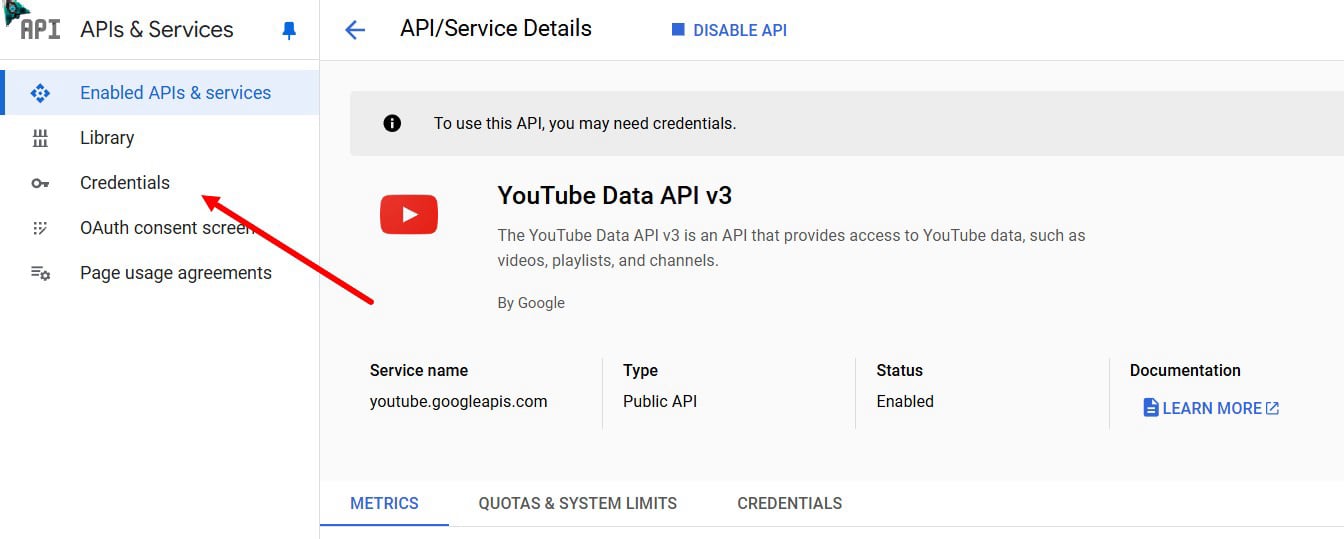The height and width of the screenshot is (539, 1344).
Task: Click the Type column label
Action: point(640,370)
